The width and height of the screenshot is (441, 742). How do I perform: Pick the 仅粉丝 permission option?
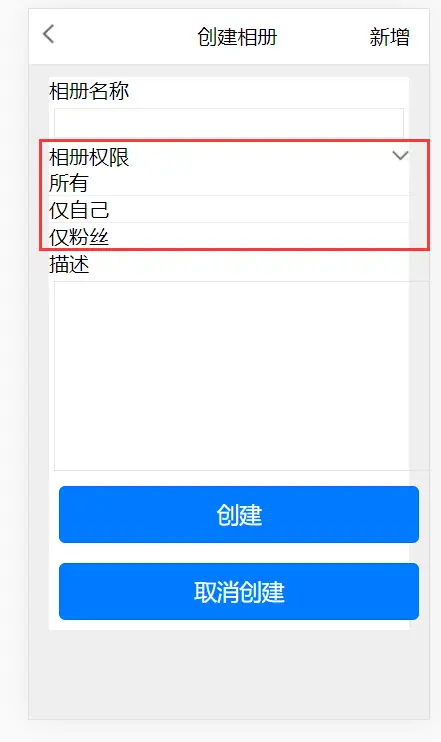tap(79, 237)
